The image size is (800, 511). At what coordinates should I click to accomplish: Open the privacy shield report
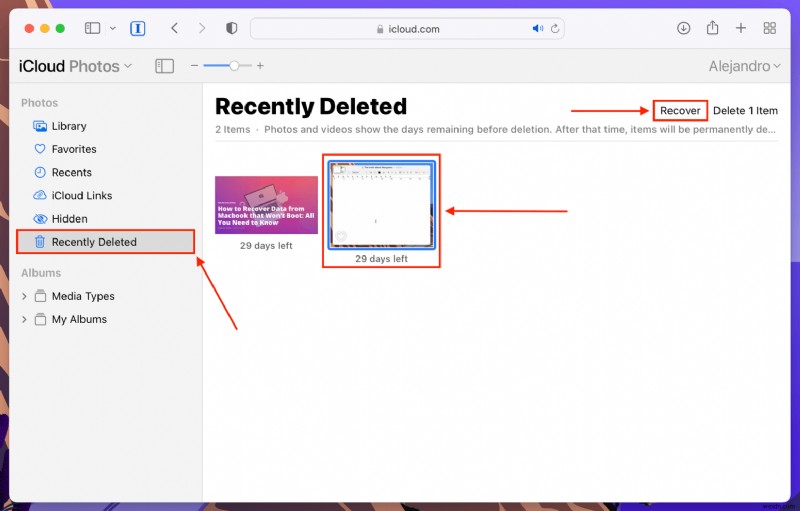[x=232, y=28]
